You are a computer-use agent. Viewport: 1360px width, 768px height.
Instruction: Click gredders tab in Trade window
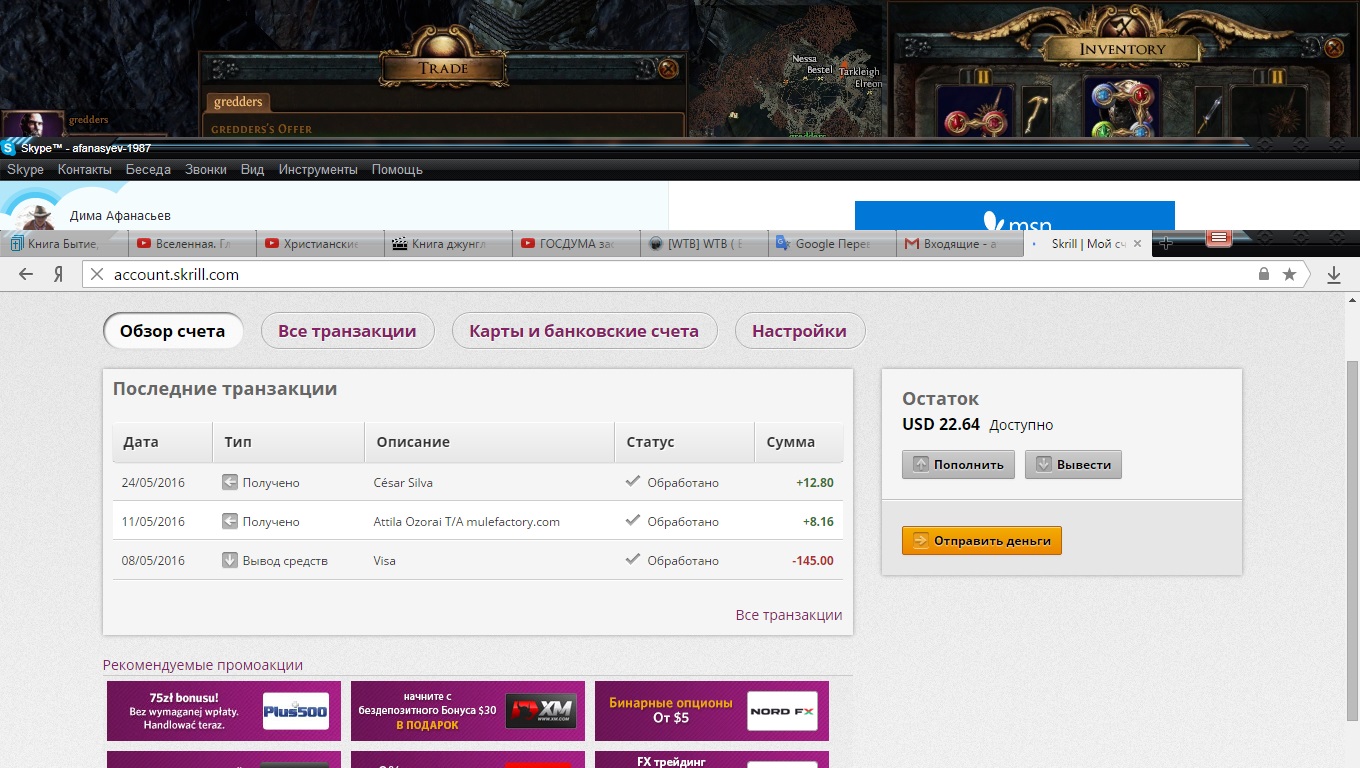click(238, 101)
